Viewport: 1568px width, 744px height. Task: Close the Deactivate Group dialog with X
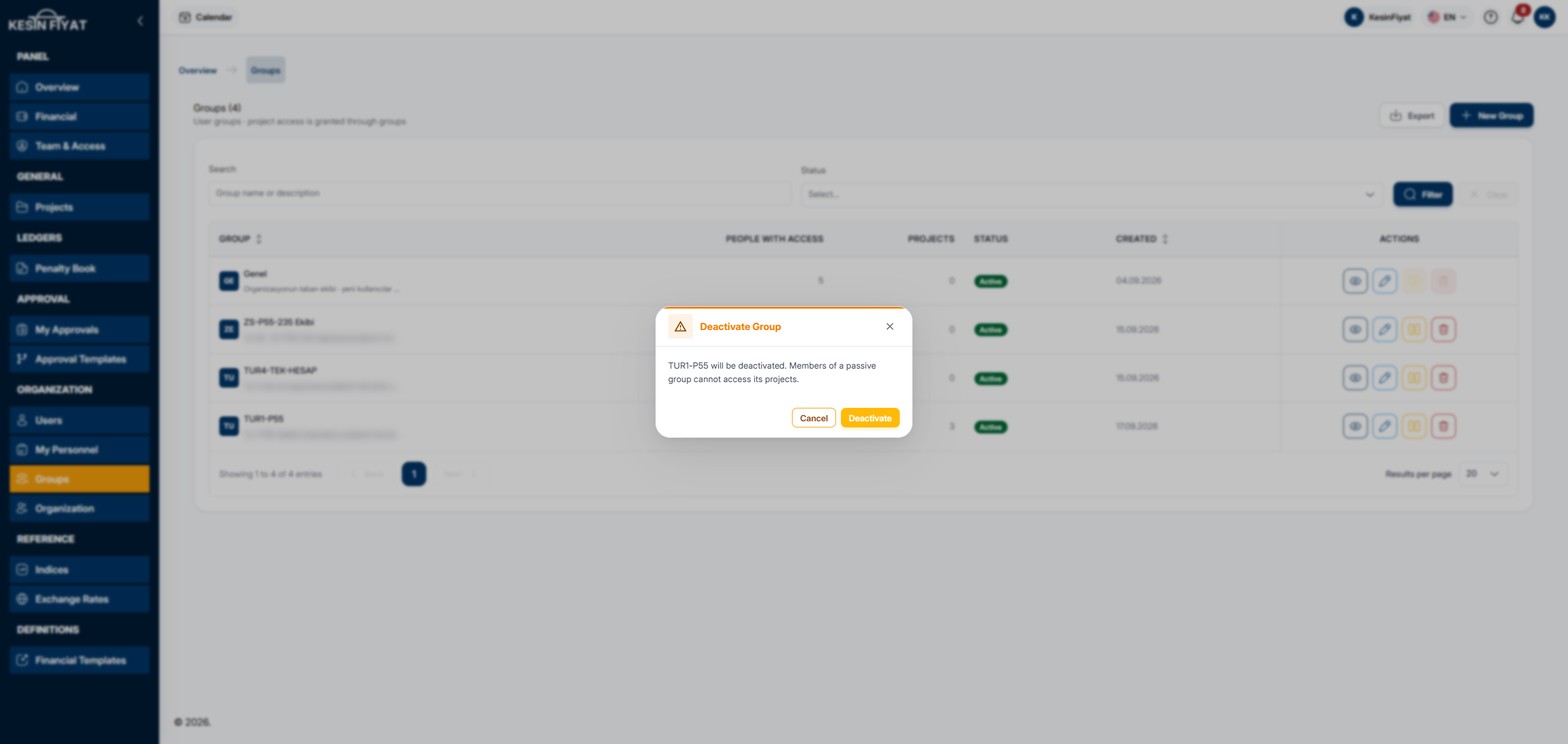click(x=890, y=327)
